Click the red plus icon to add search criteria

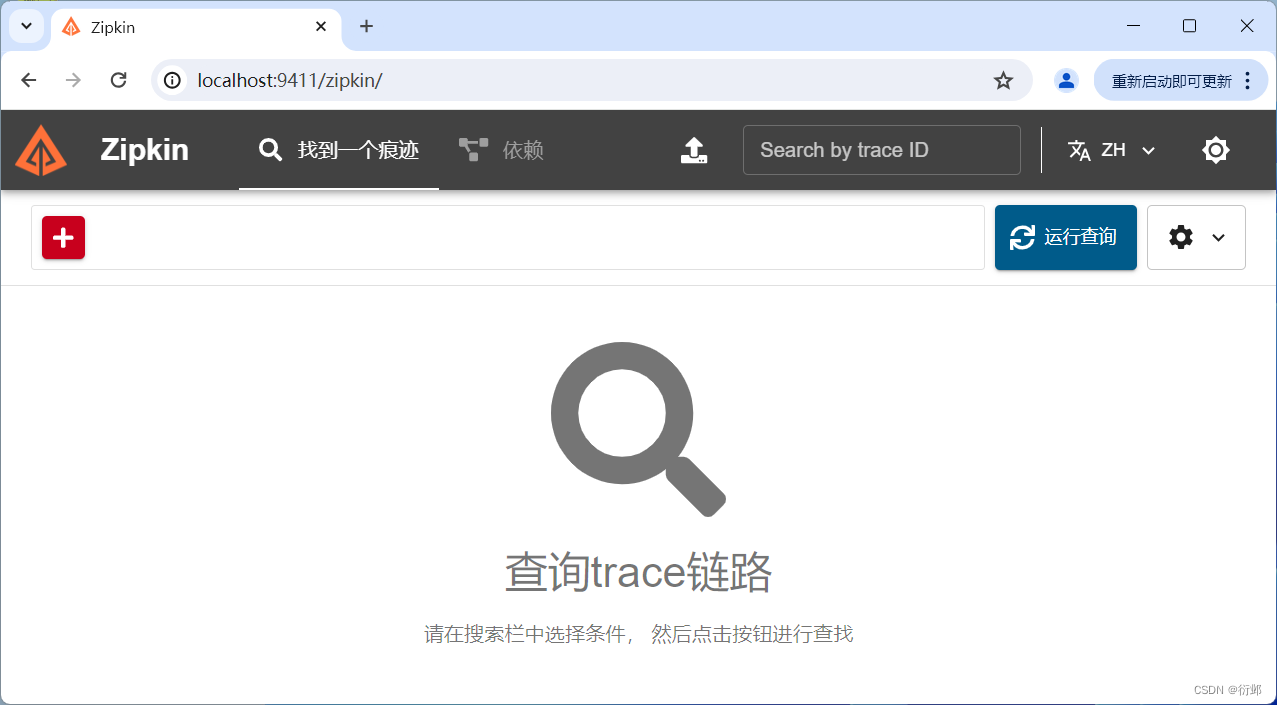(63, 237)
